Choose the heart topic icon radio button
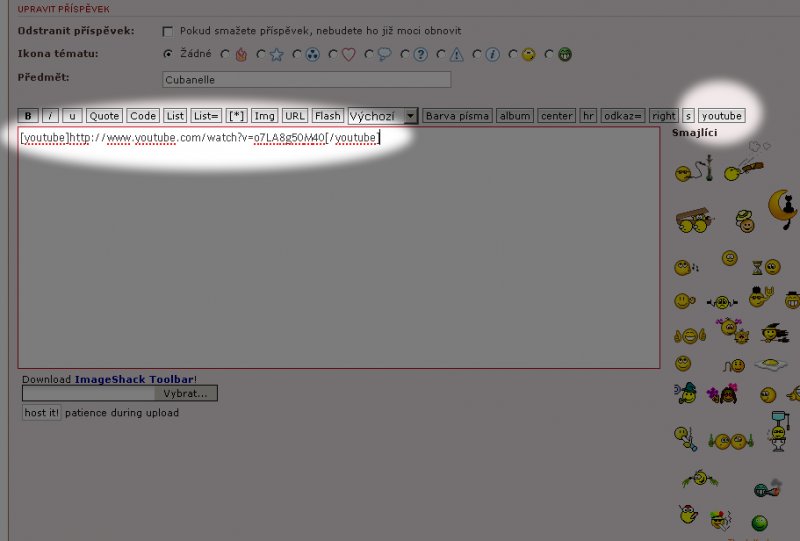The width and height of the screenshot is (800, 541). coord(333,55)
